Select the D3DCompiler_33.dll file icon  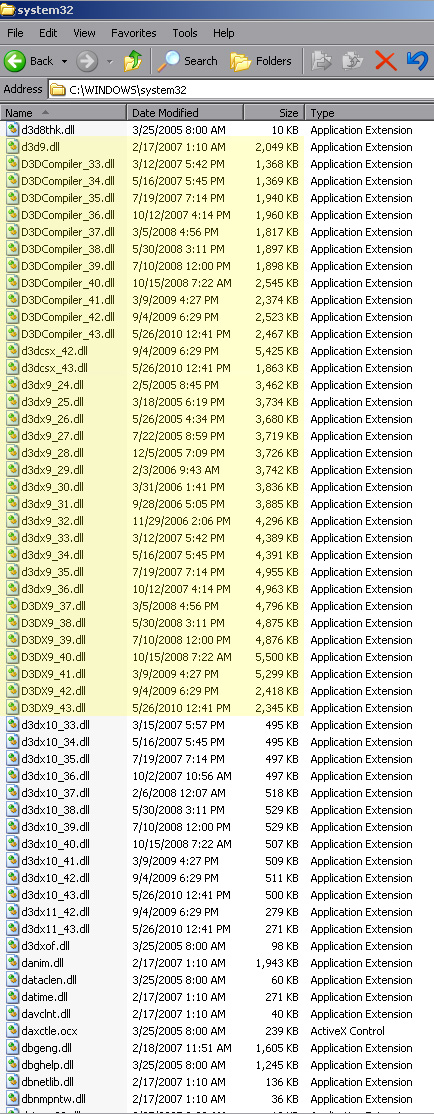(12, 164)
